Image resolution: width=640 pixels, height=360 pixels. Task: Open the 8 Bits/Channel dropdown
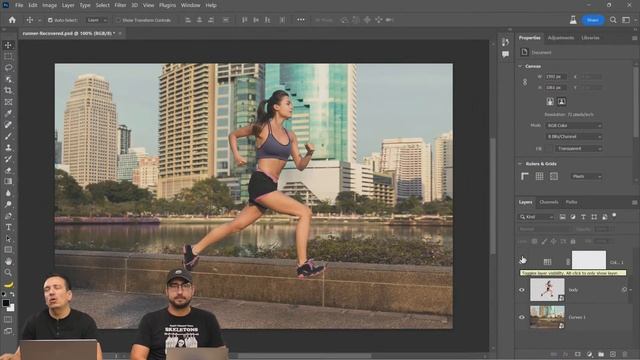pos(574,137)
